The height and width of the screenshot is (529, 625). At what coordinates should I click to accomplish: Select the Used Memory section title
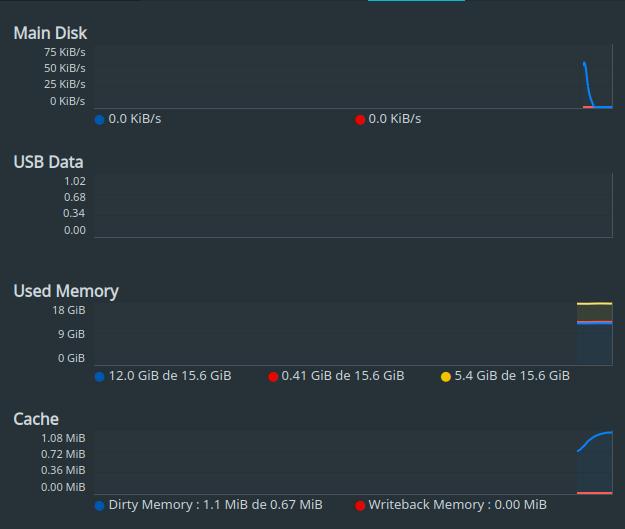(66, 291)
